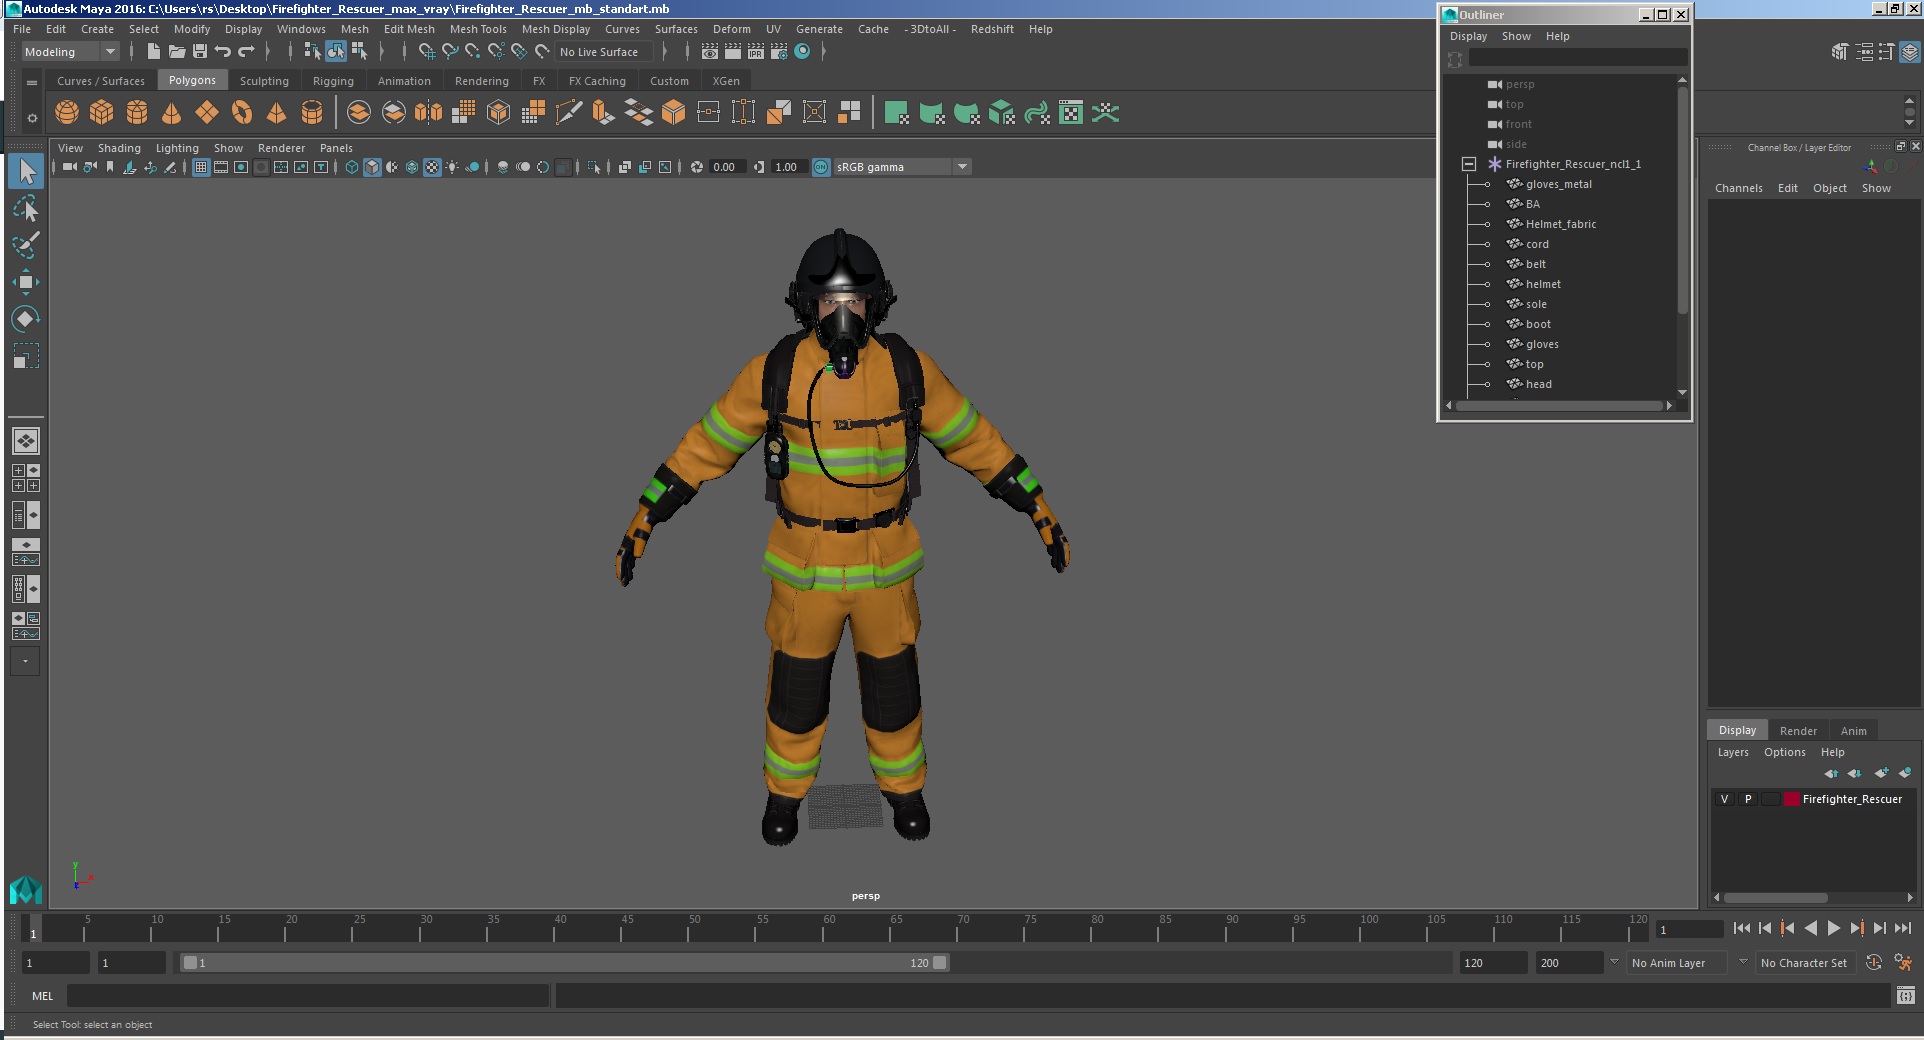Image resolution: width=1924 pixels, height=1040 pixels.
Task: Toggle auto keyframe button
Action: [1874, 962]
